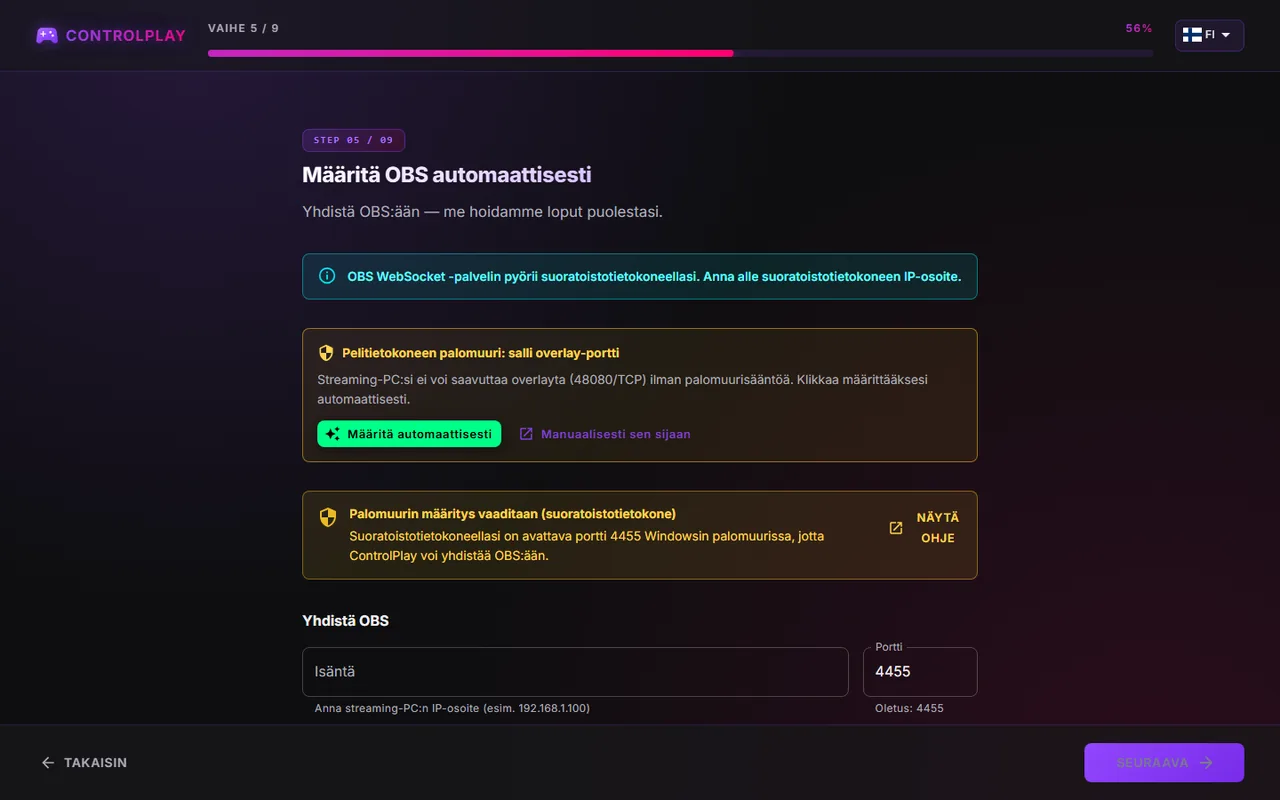The width and height of the screenshot is (1280, 800).
Task: Open the FI language dropdown arrow
Action: pyautogui.click(x=1226, y=35)
